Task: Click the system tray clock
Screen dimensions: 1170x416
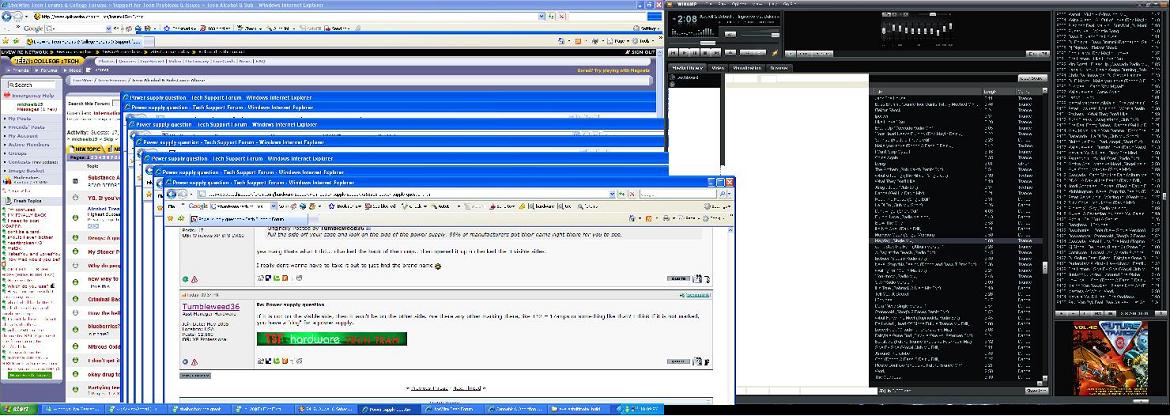Action: pyautogui.click(x=647, y=409)
